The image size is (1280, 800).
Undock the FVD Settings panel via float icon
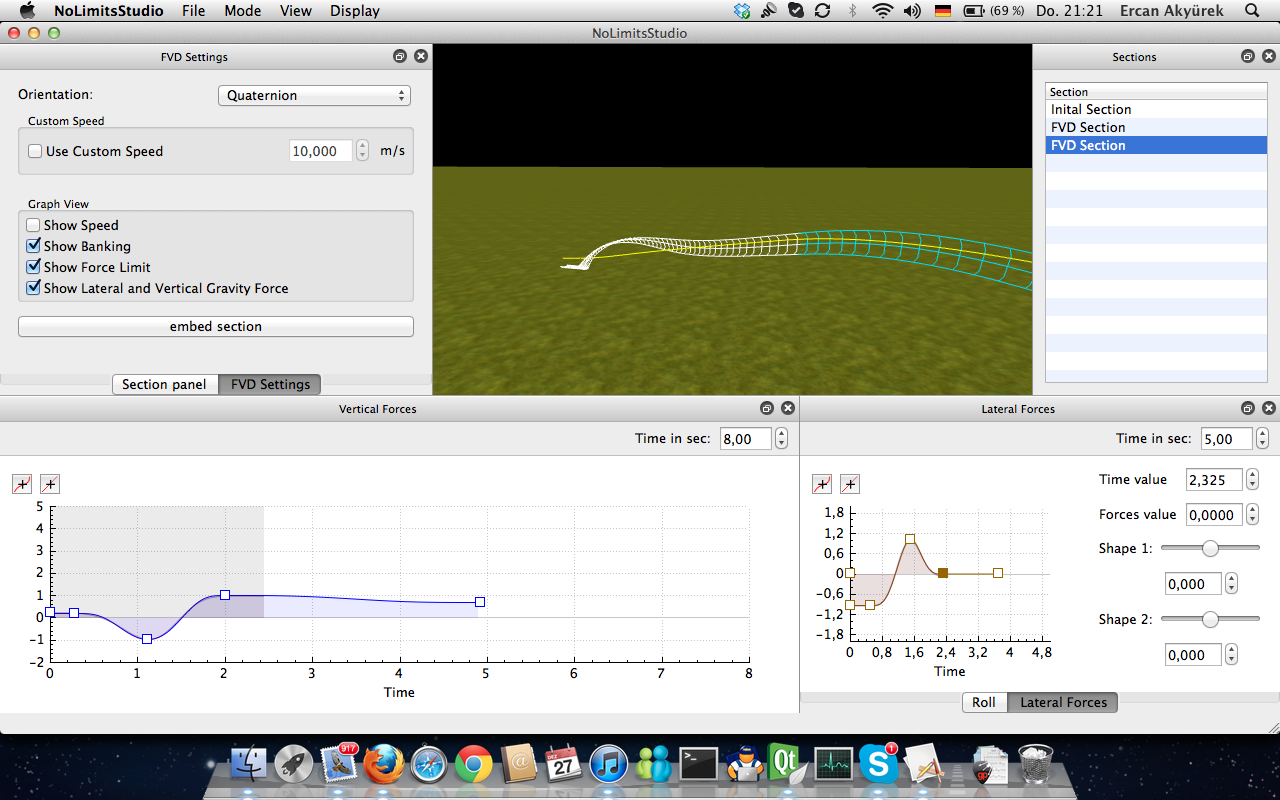click(x=400, y=57)
